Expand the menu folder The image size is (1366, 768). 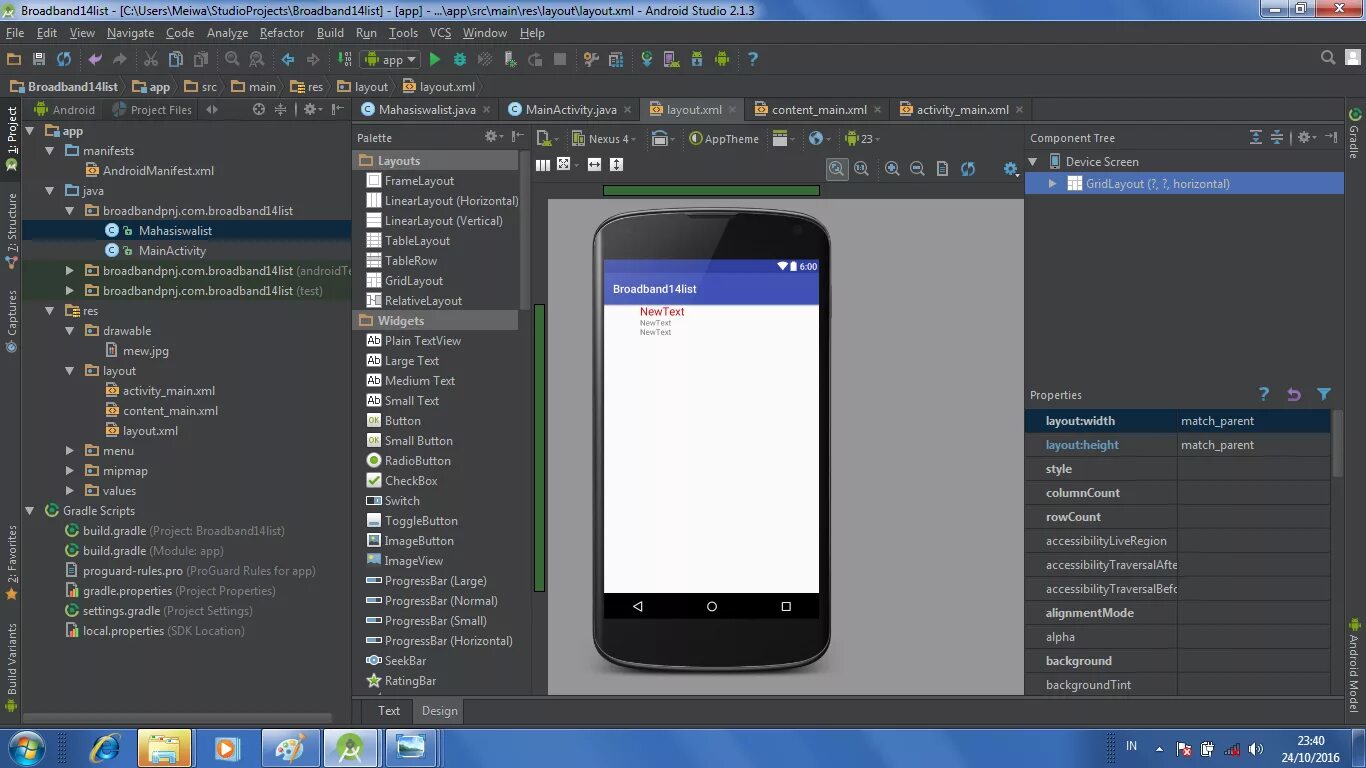click(69, 451)
